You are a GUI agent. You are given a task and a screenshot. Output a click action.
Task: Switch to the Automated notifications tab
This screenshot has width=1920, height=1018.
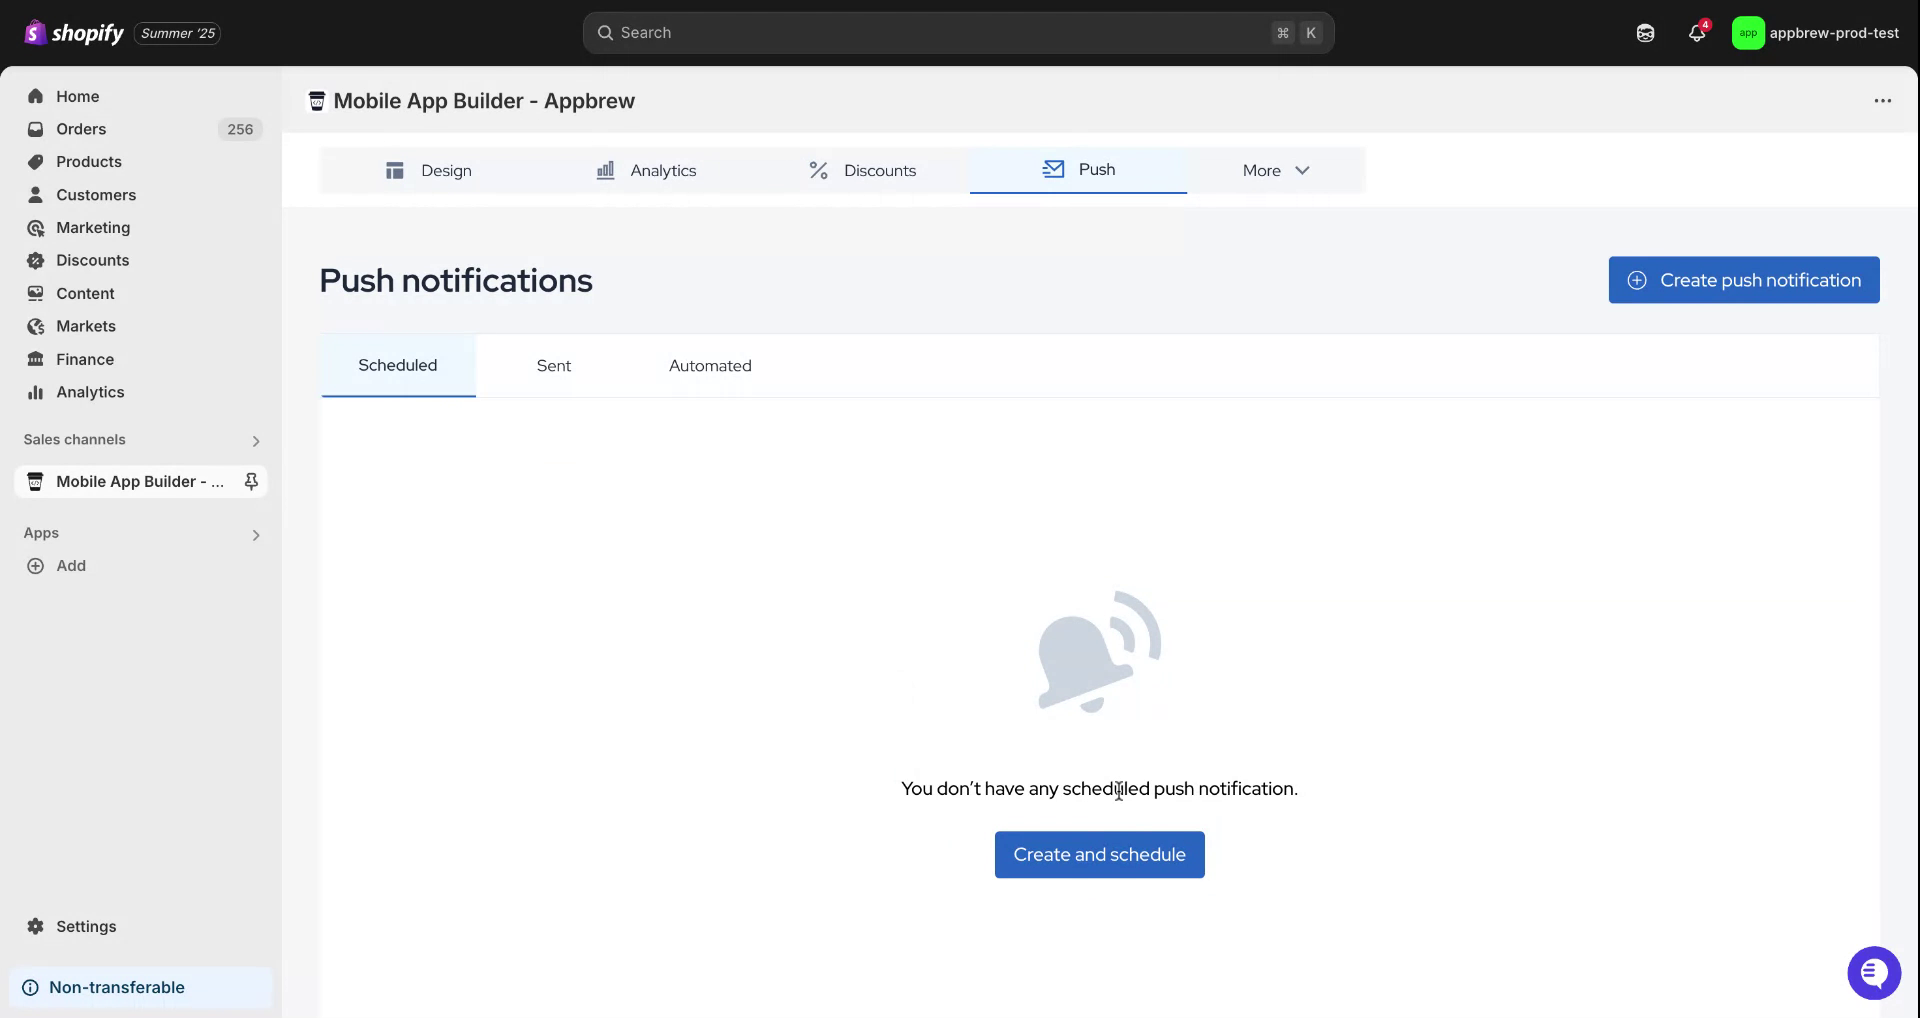[x=710, y=366]
